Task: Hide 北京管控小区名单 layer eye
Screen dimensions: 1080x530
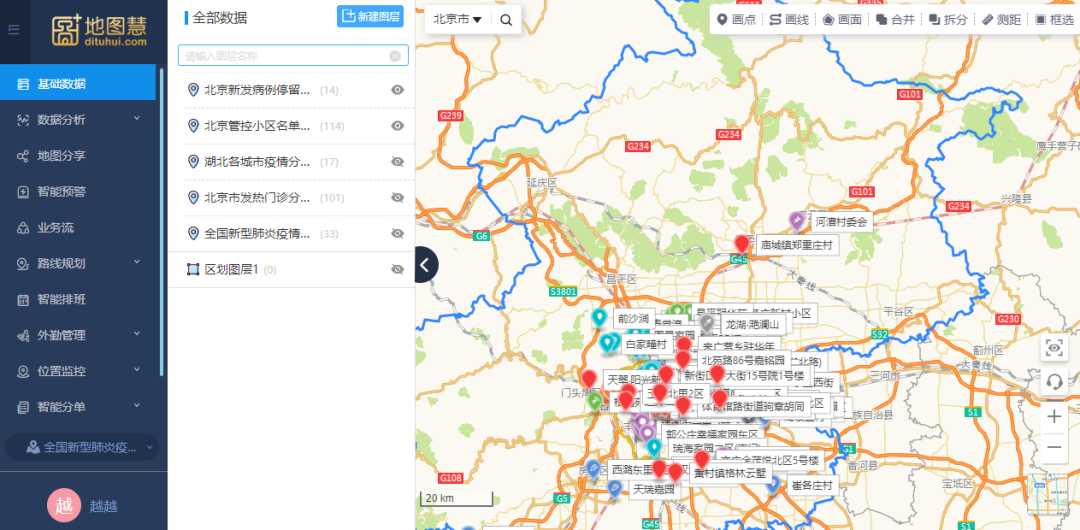Action: coord(397,126)
